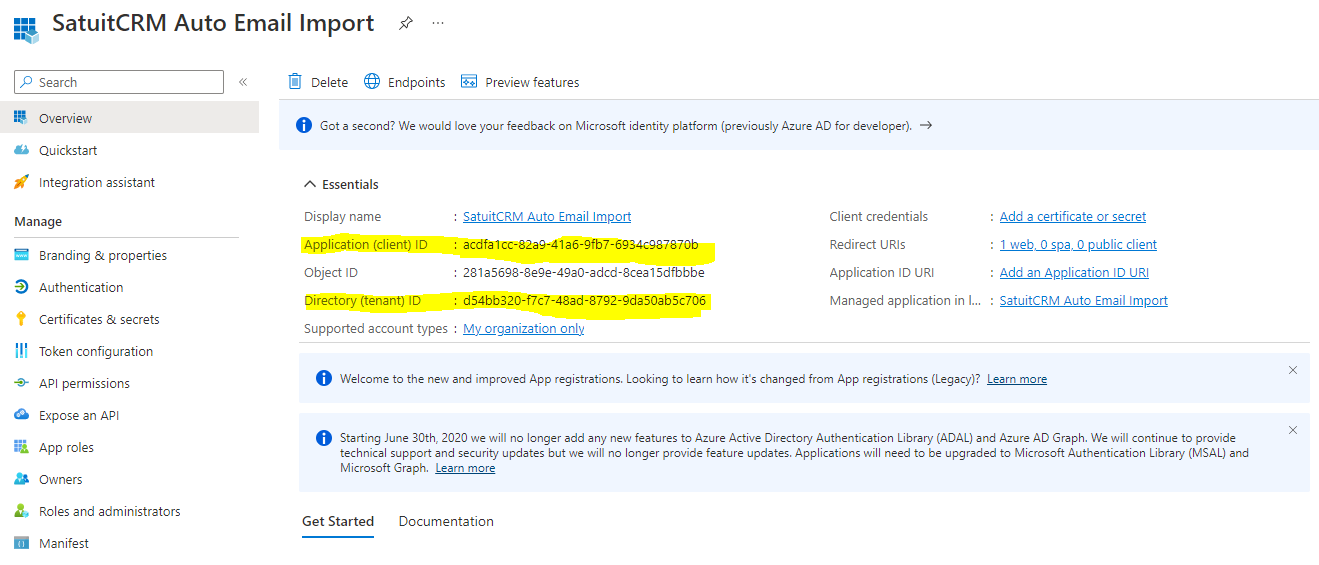Click the Manifest icon in sidebar
The image size is (1319, 565).
point(20,543)
